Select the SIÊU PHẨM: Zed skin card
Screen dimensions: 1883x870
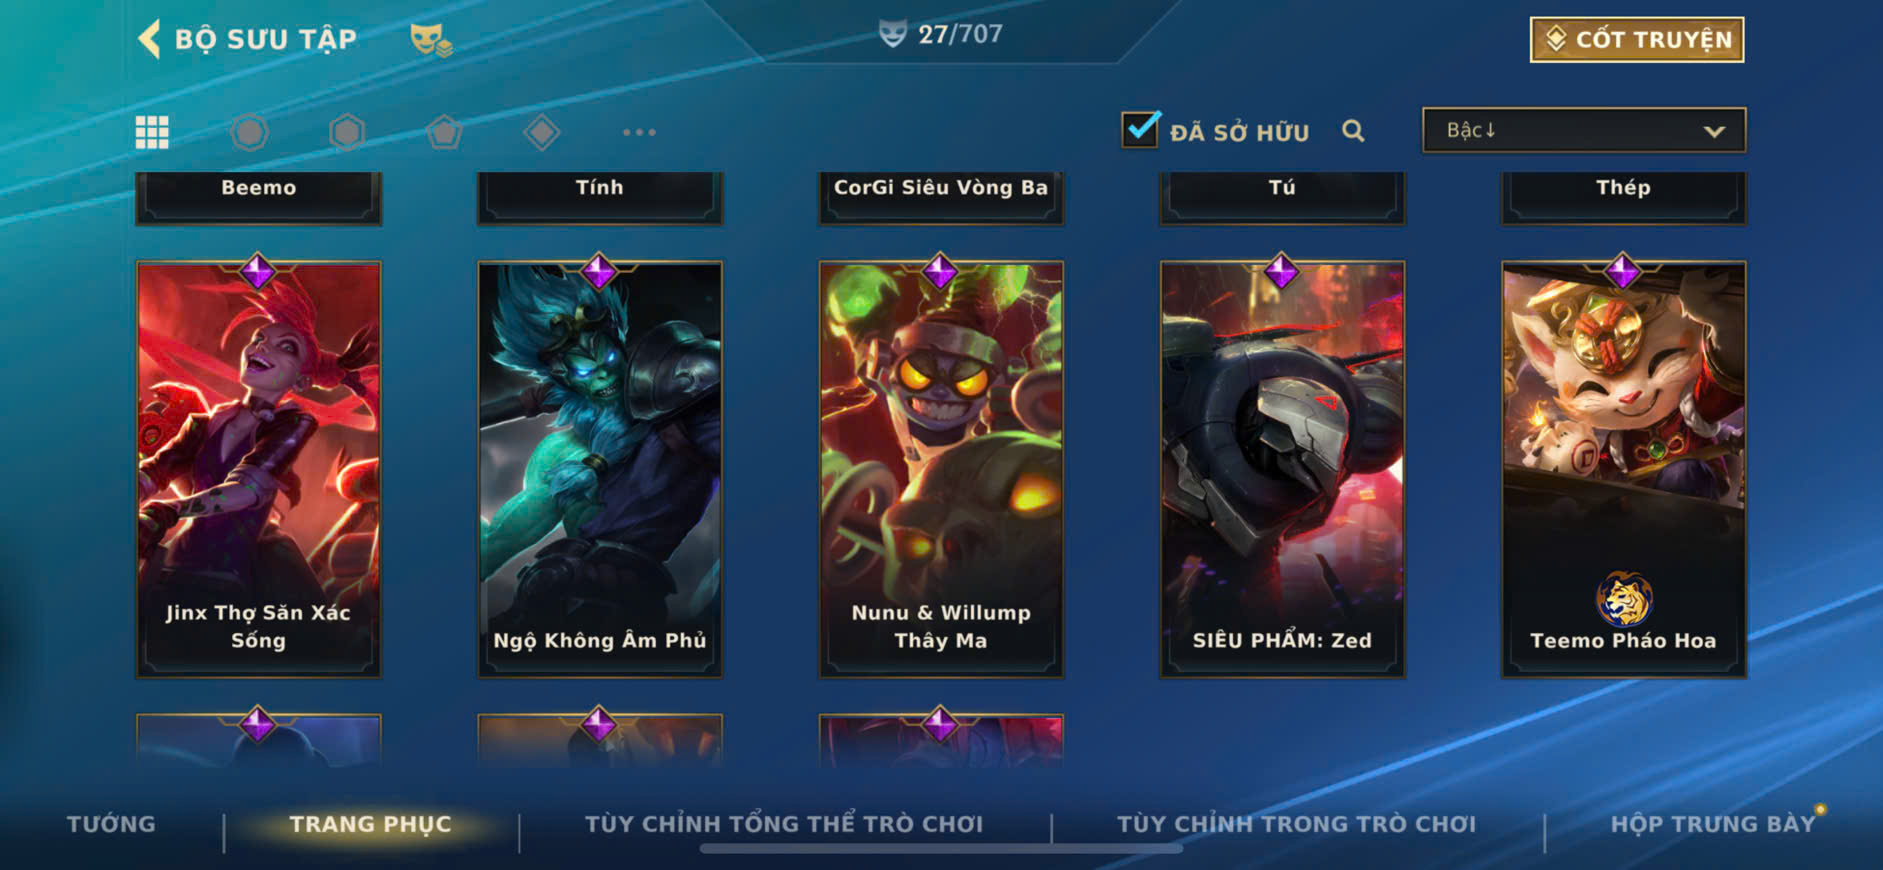(x=1282, y=469)
